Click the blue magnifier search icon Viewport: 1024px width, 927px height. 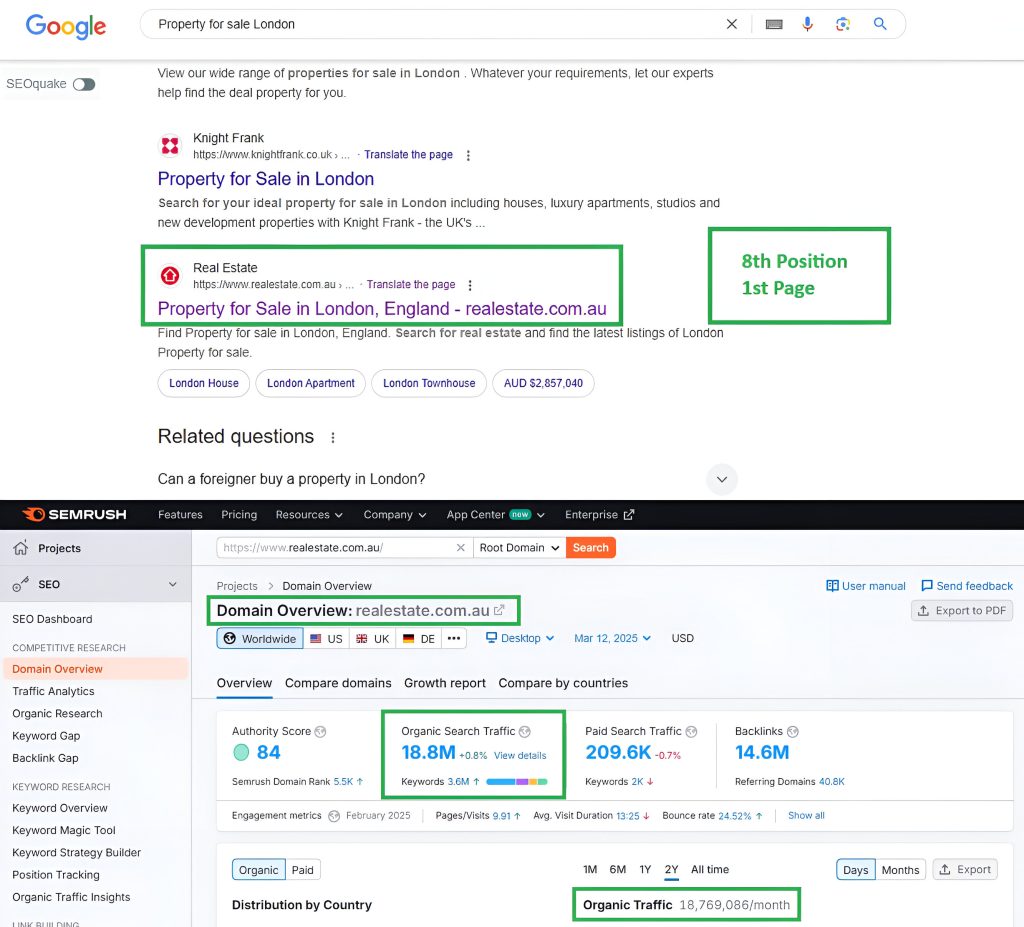point(880,24)
